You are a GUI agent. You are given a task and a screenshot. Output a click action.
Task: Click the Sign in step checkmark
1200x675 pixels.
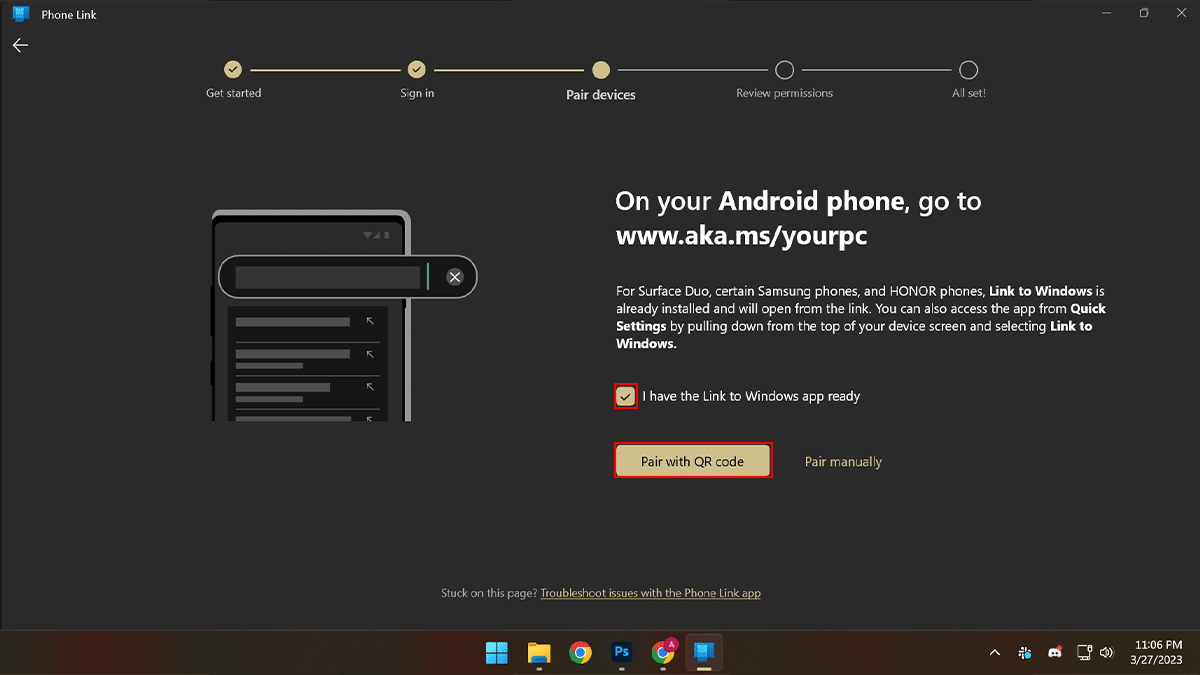[x=417, y=70]
